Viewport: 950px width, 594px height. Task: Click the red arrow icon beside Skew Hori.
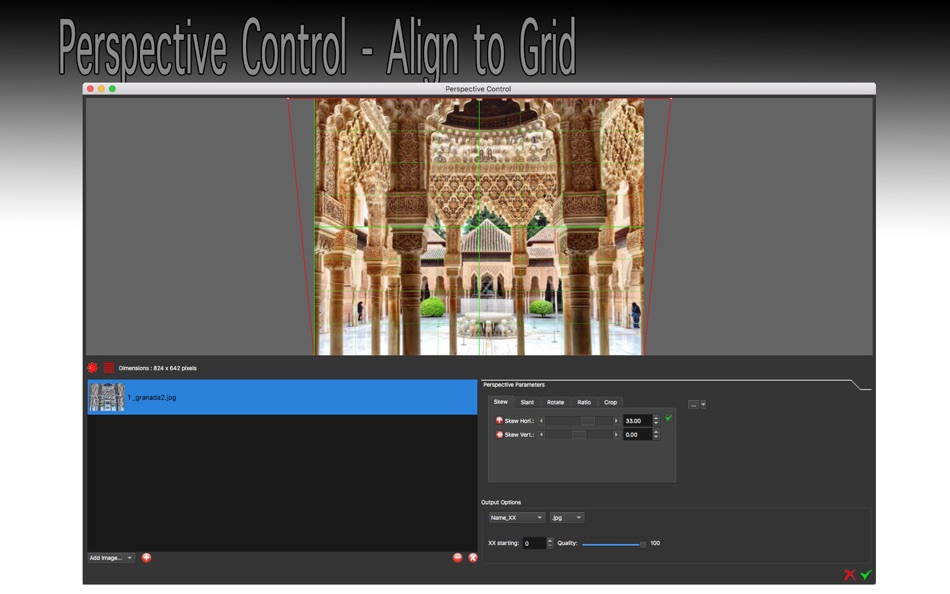coord(500,420)
